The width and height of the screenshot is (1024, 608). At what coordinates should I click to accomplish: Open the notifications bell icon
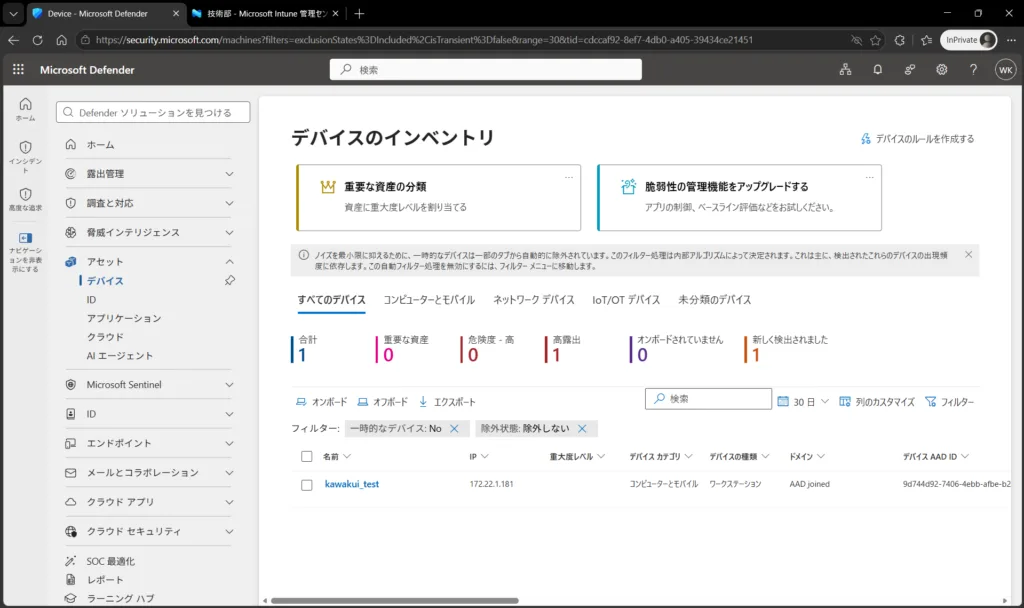point(878,69)
